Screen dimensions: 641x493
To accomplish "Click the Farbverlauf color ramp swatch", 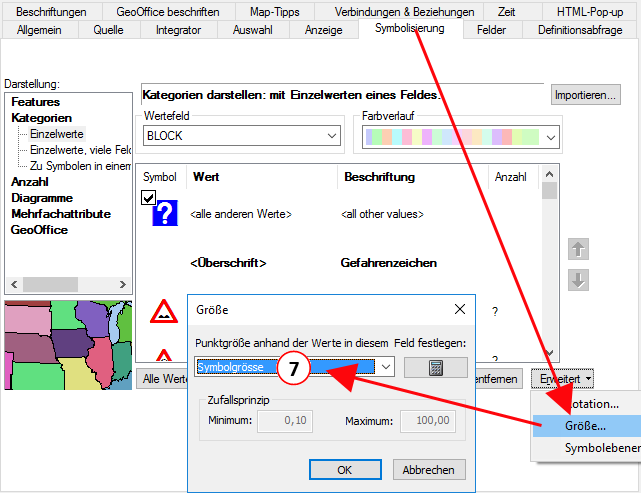I will [x=452, y=137].
